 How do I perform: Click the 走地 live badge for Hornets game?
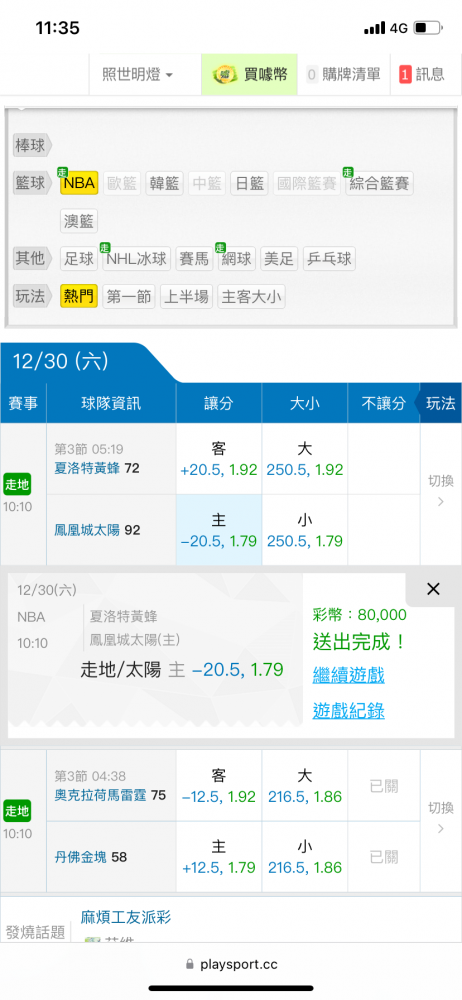tap(16, 483)
